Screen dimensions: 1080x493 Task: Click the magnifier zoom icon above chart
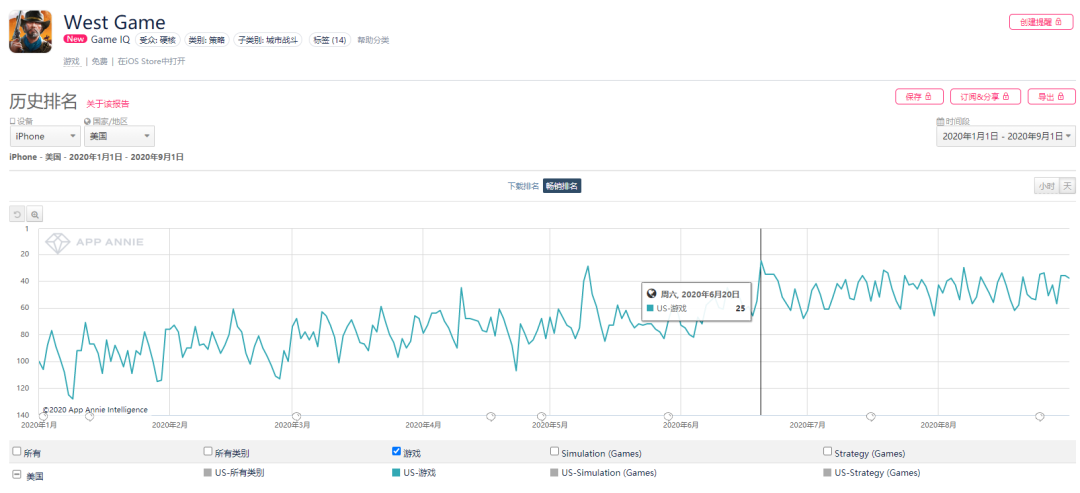tap(35, 214)
